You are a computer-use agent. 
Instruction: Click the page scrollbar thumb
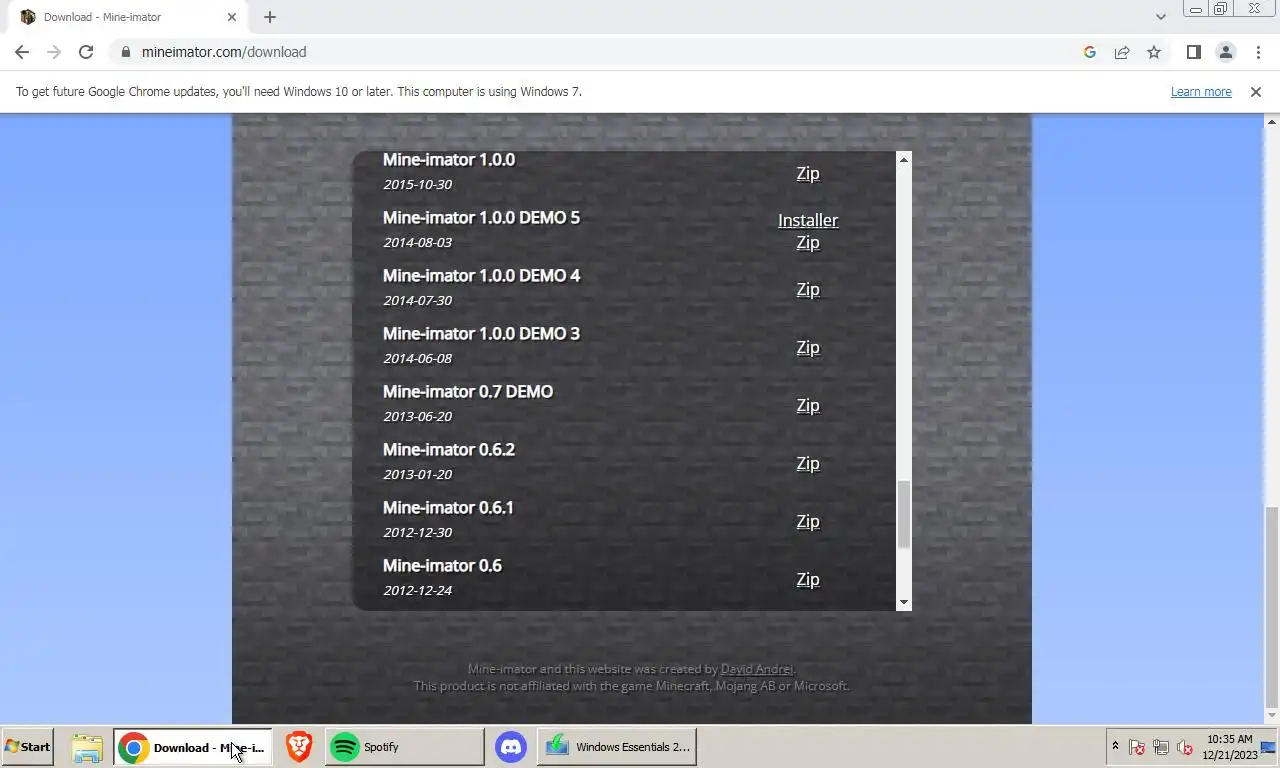tap(1272, 606)
